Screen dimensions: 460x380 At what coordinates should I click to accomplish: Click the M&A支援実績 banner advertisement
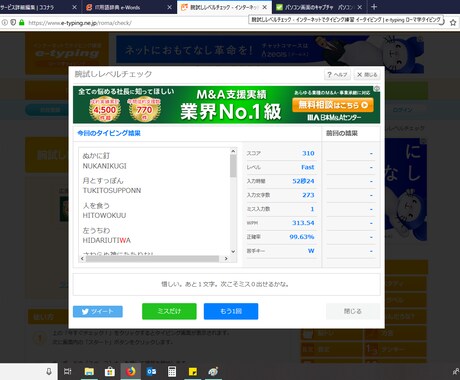[226, 105]
